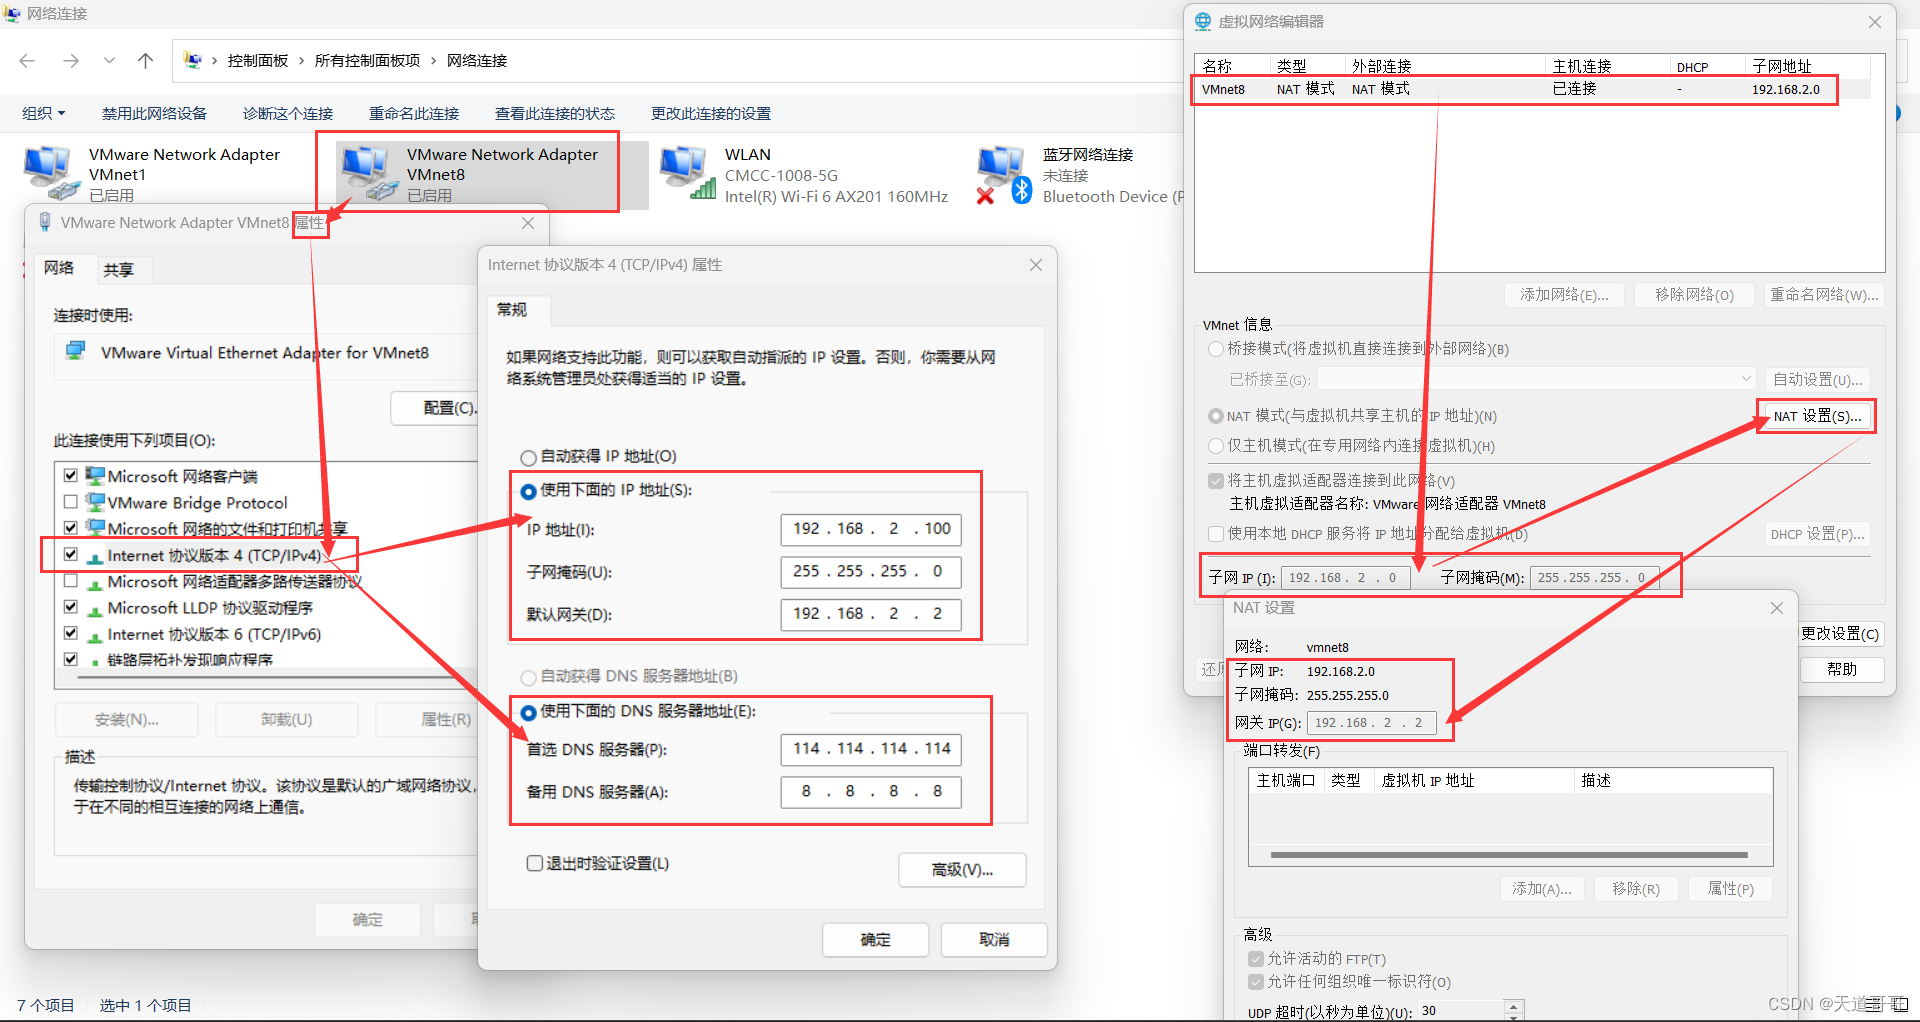Viewport: 1920px width, 1022px height.
Task: Go back with the Explorer back arrow
Action: (27, 61)
